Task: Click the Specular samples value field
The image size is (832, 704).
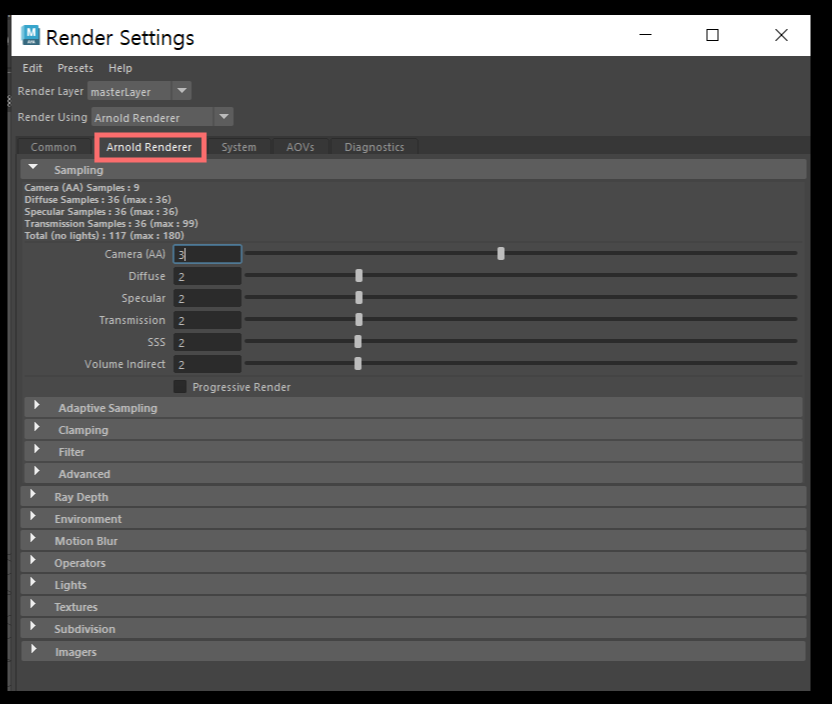Action: point(207,298)
